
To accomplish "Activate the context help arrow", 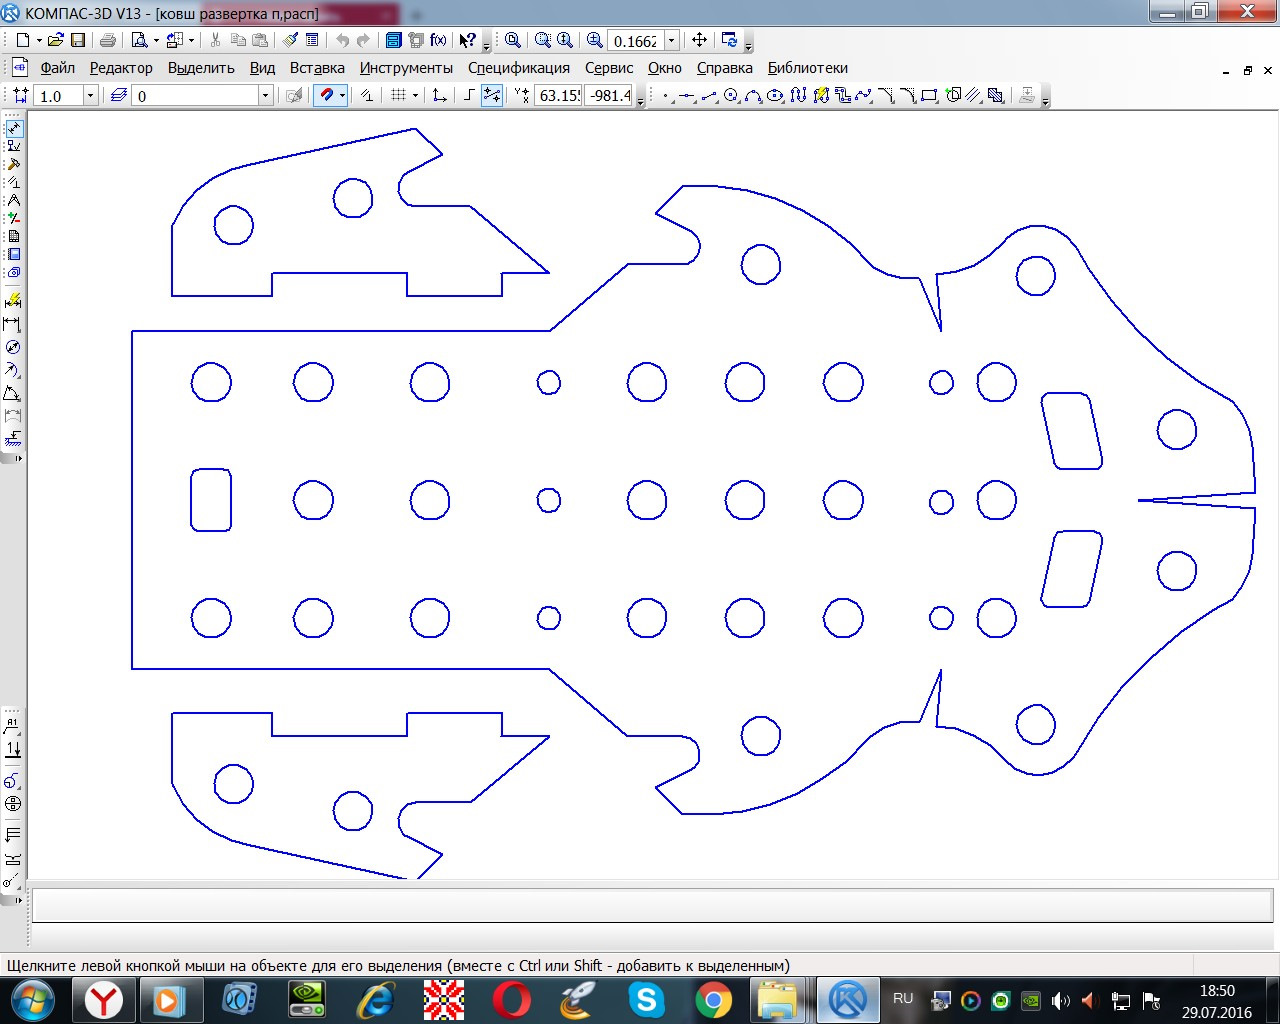I will [467, 40].
